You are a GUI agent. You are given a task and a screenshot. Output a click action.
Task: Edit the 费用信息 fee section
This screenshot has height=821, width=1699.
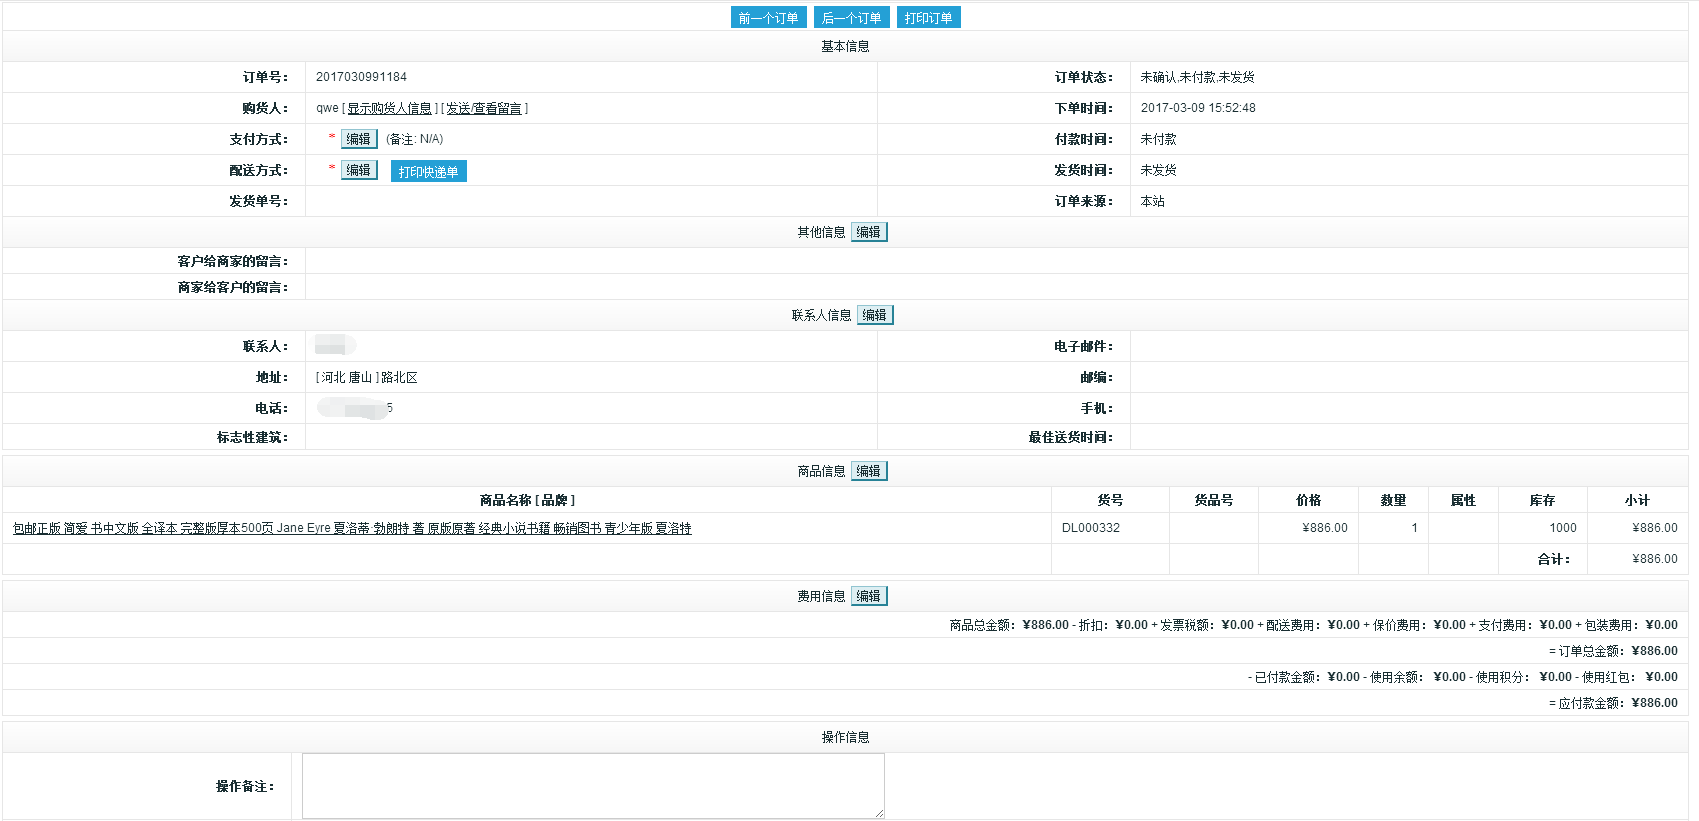(868, 596)
